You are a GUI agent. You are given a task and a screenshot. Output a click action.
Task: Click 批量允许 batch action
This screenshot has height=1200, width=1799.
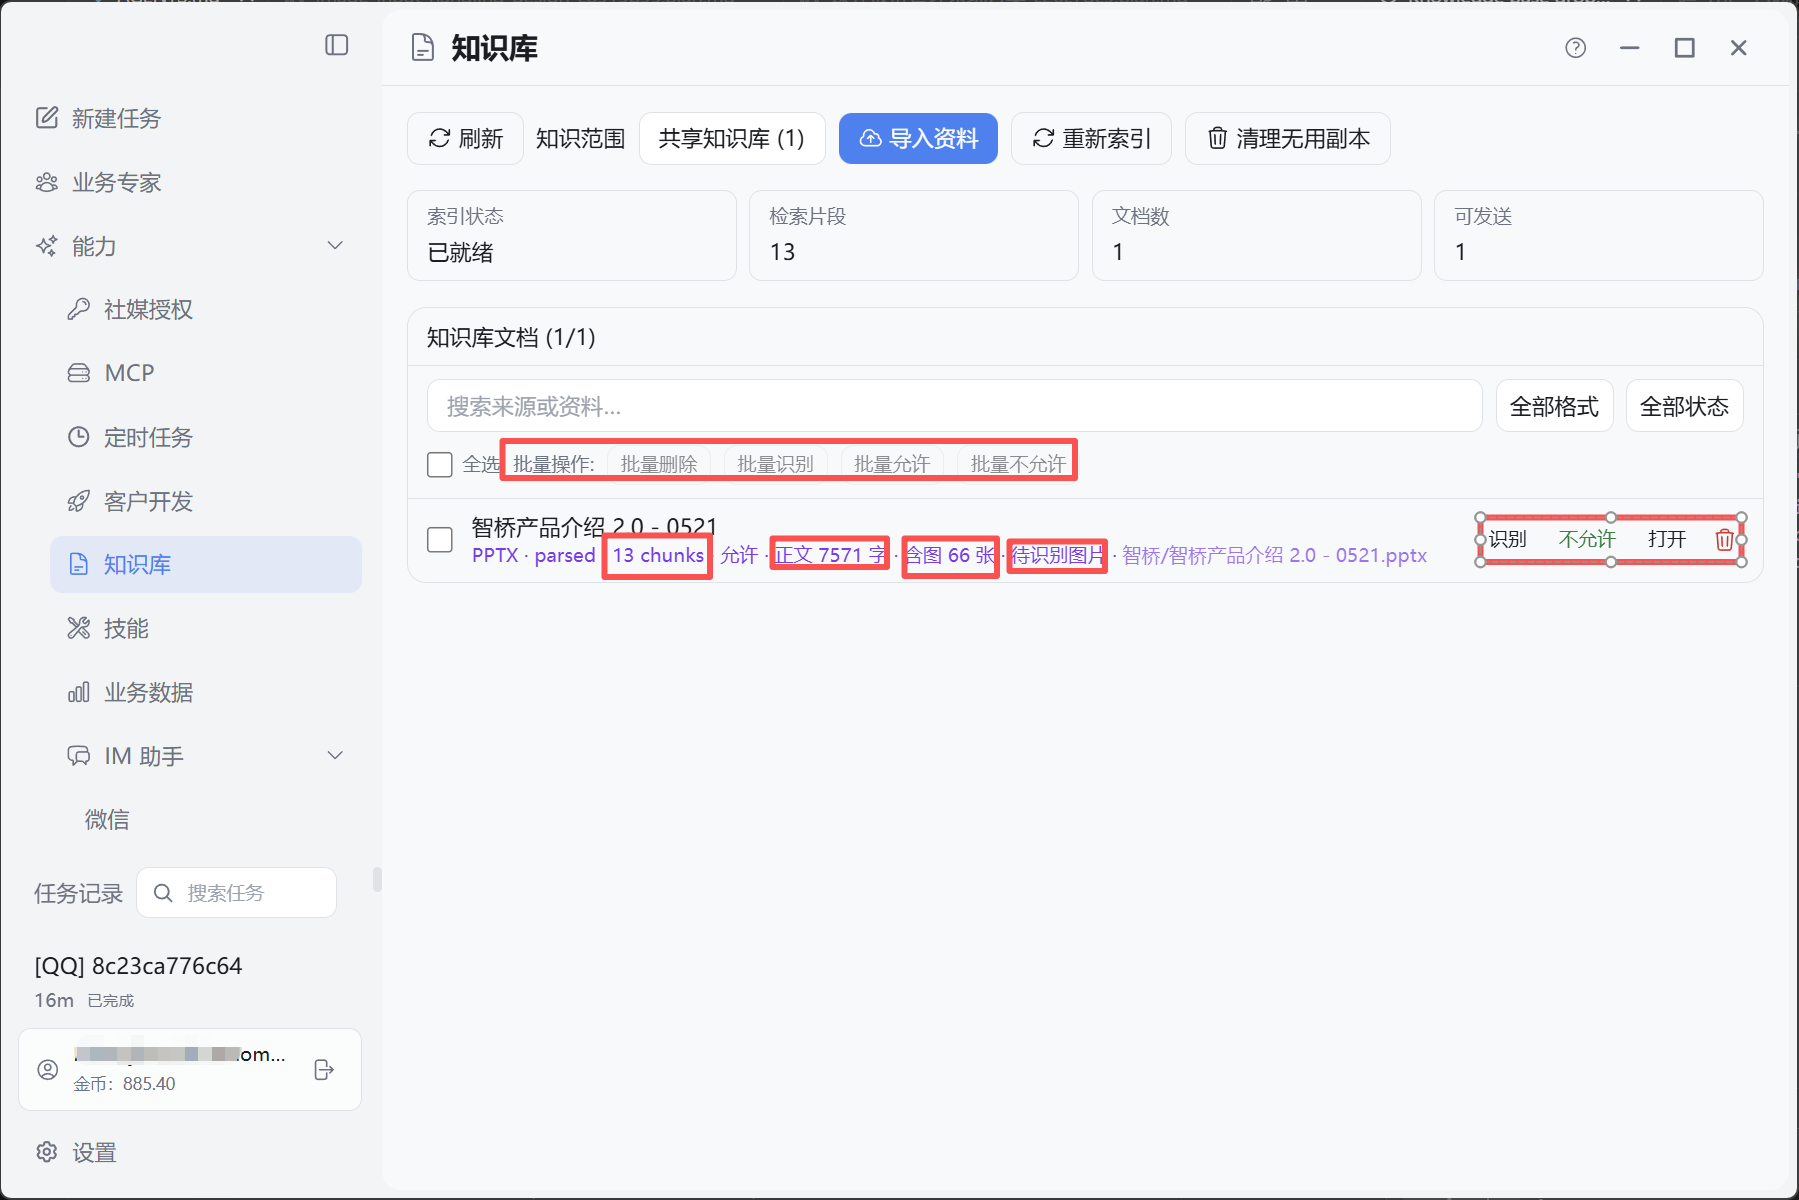[892, 464]
